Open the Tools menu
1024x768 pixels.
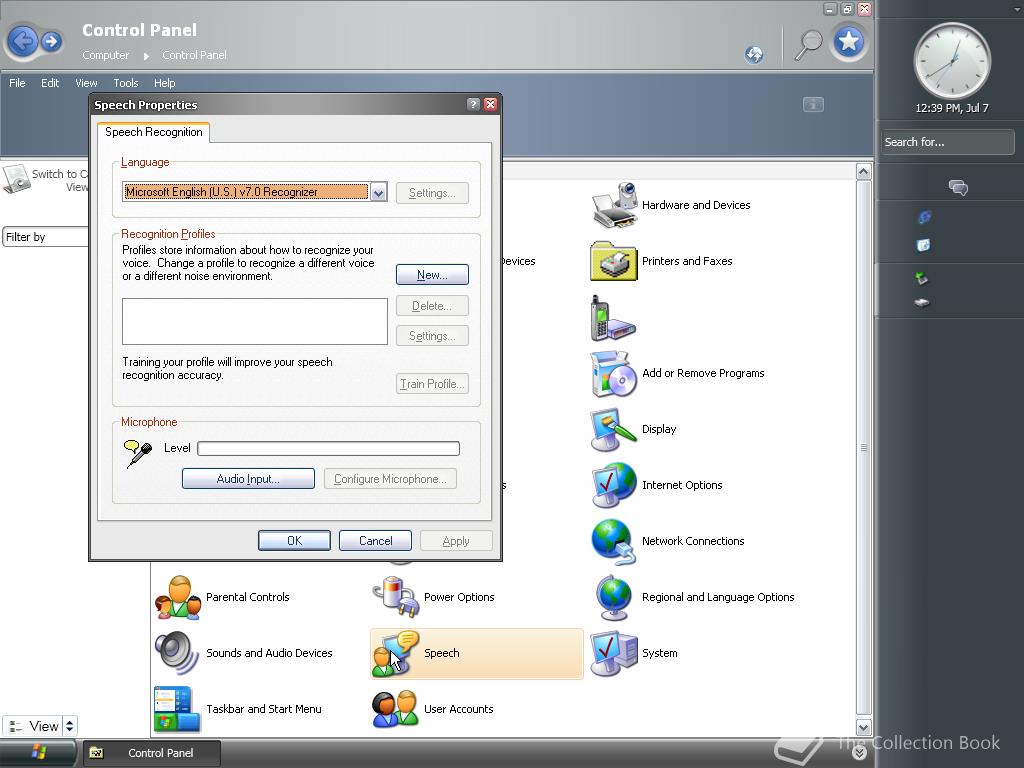pos(125,83)
